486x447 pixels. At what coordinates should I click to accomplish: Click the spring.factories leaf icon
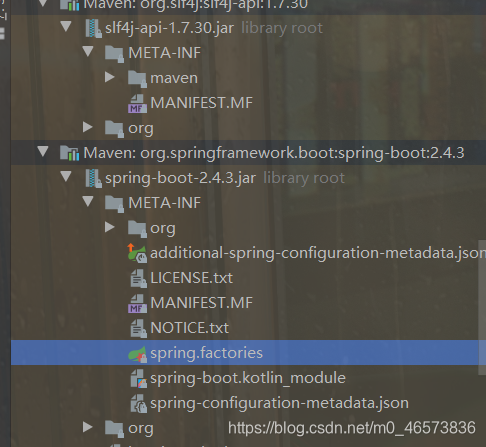137,354
